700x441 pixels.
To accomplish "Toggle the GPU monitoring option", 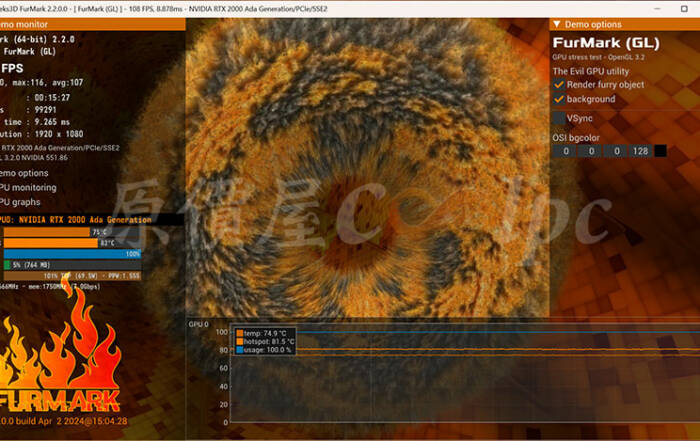I will 28,187.
